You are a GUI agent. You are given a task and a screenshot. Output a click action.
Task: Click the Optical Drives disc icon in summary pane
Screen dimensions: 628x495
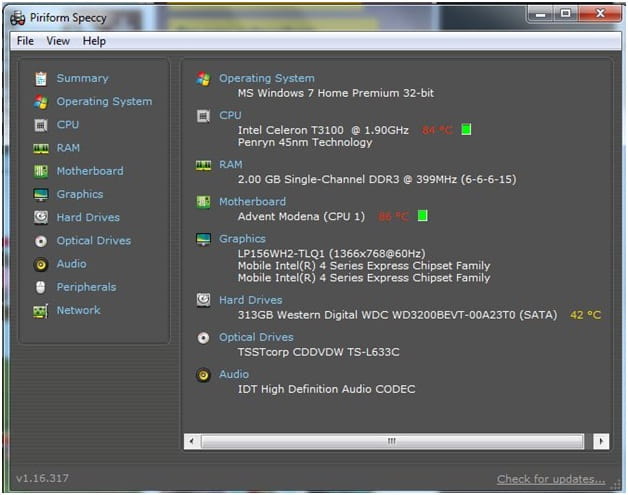click(x=203, y=338)
